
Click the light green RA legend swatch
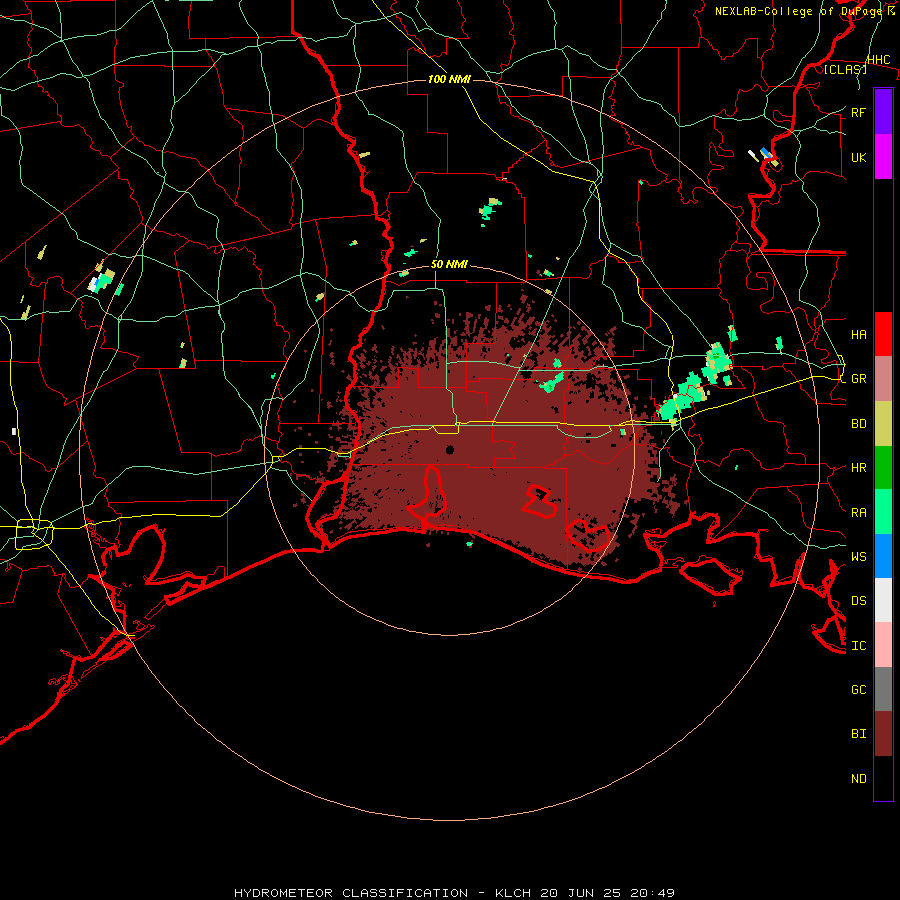[883, 512]
